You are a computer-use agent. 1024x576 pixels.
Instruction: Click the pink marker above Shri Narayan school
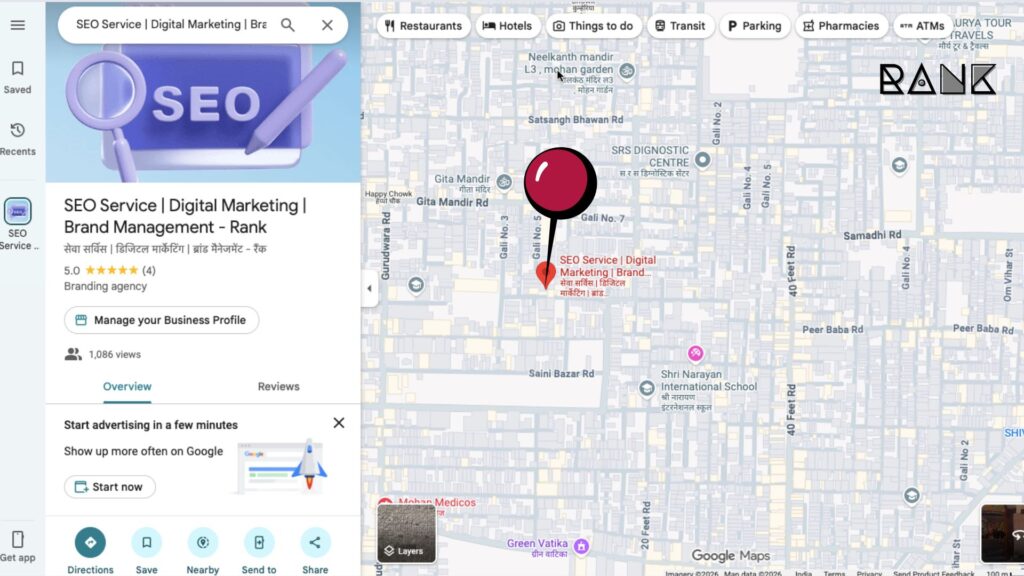pyautogui.click(x=696, y=353)
